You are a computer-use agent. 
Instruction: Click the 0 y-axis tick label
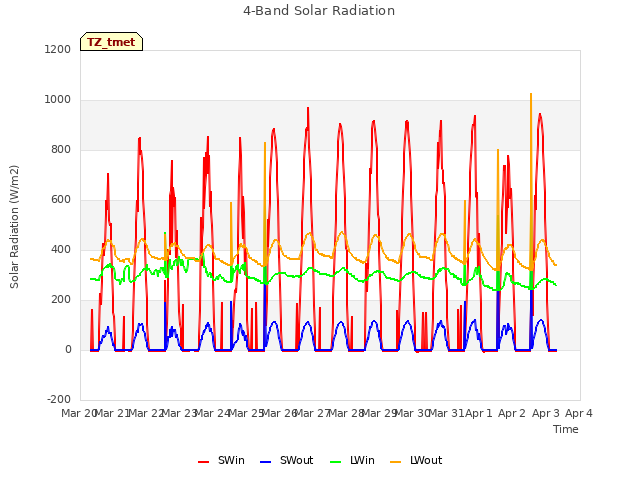point(68,349)
